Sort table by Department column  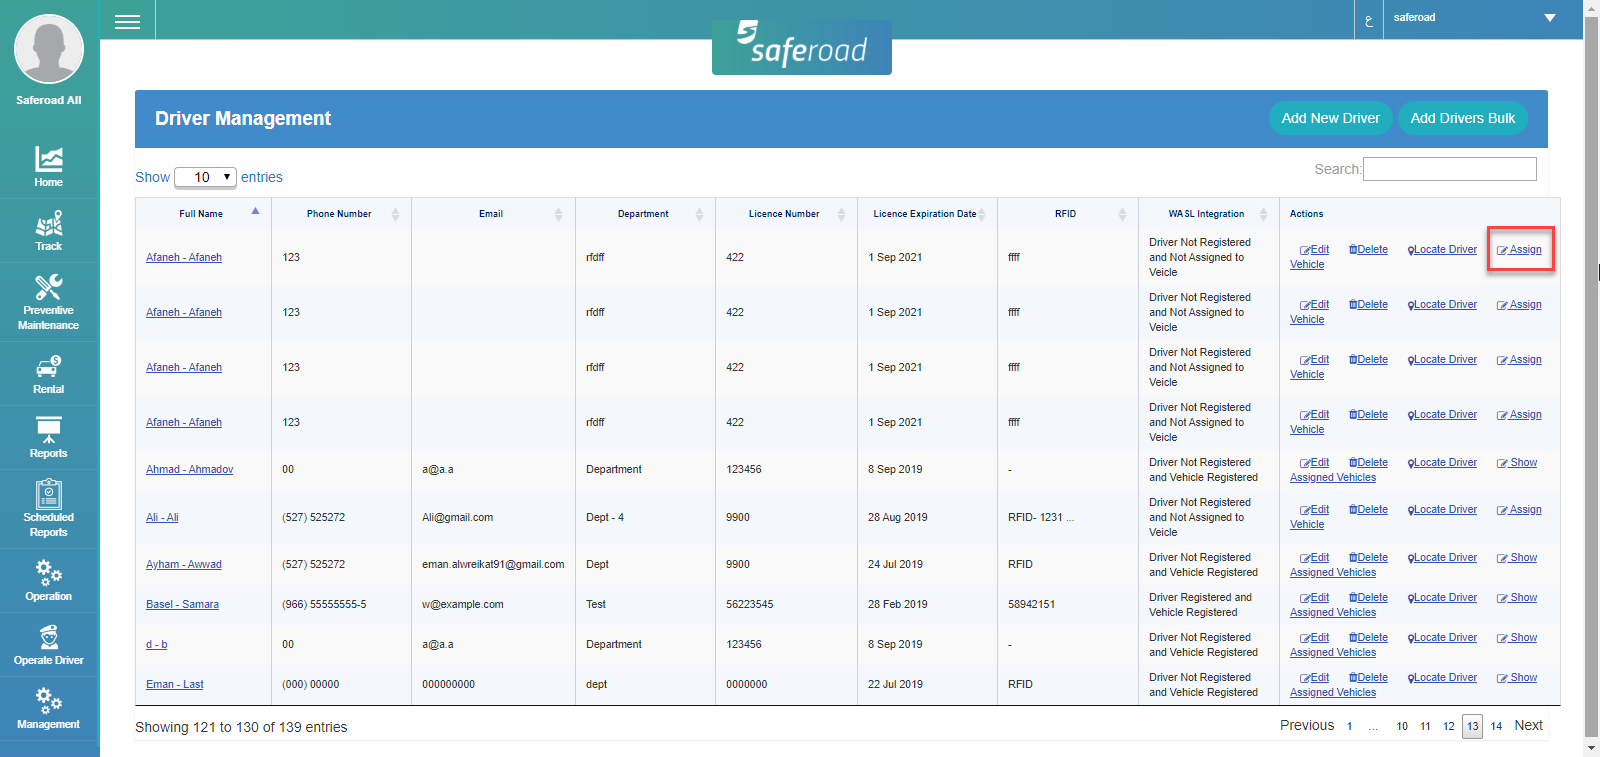pyautogui.click(x=645, y=213)
